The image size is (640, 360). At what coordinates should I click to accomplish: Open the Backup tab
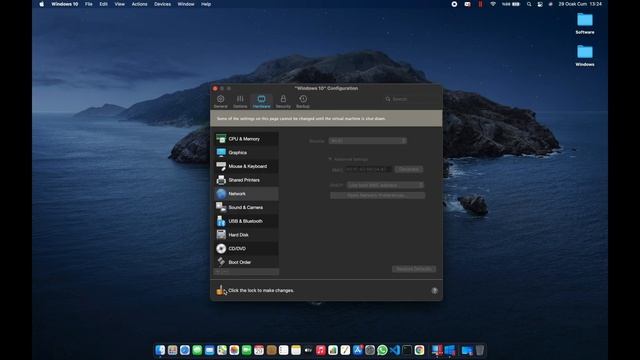pyautogui.click(x=303, y=101)
